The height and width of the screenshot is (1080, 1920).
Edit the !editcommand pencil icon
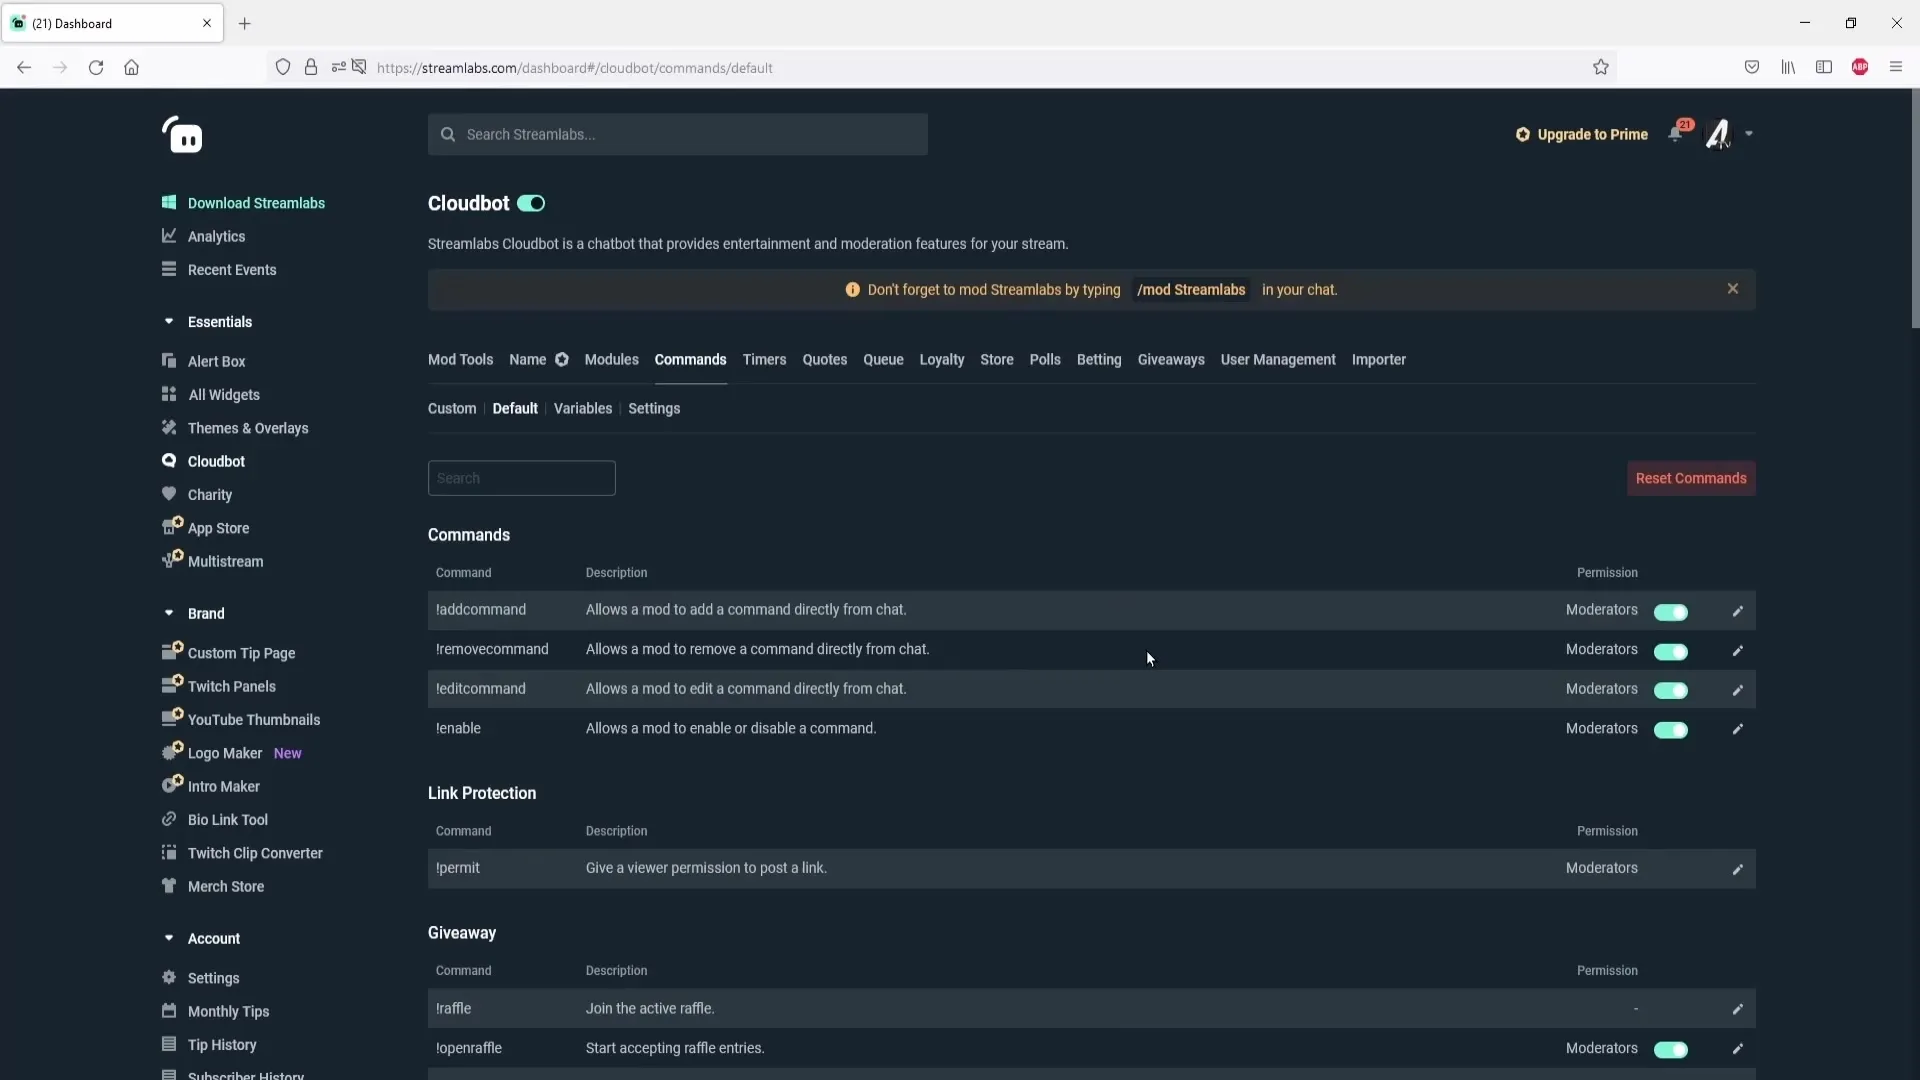(1737, 690)
